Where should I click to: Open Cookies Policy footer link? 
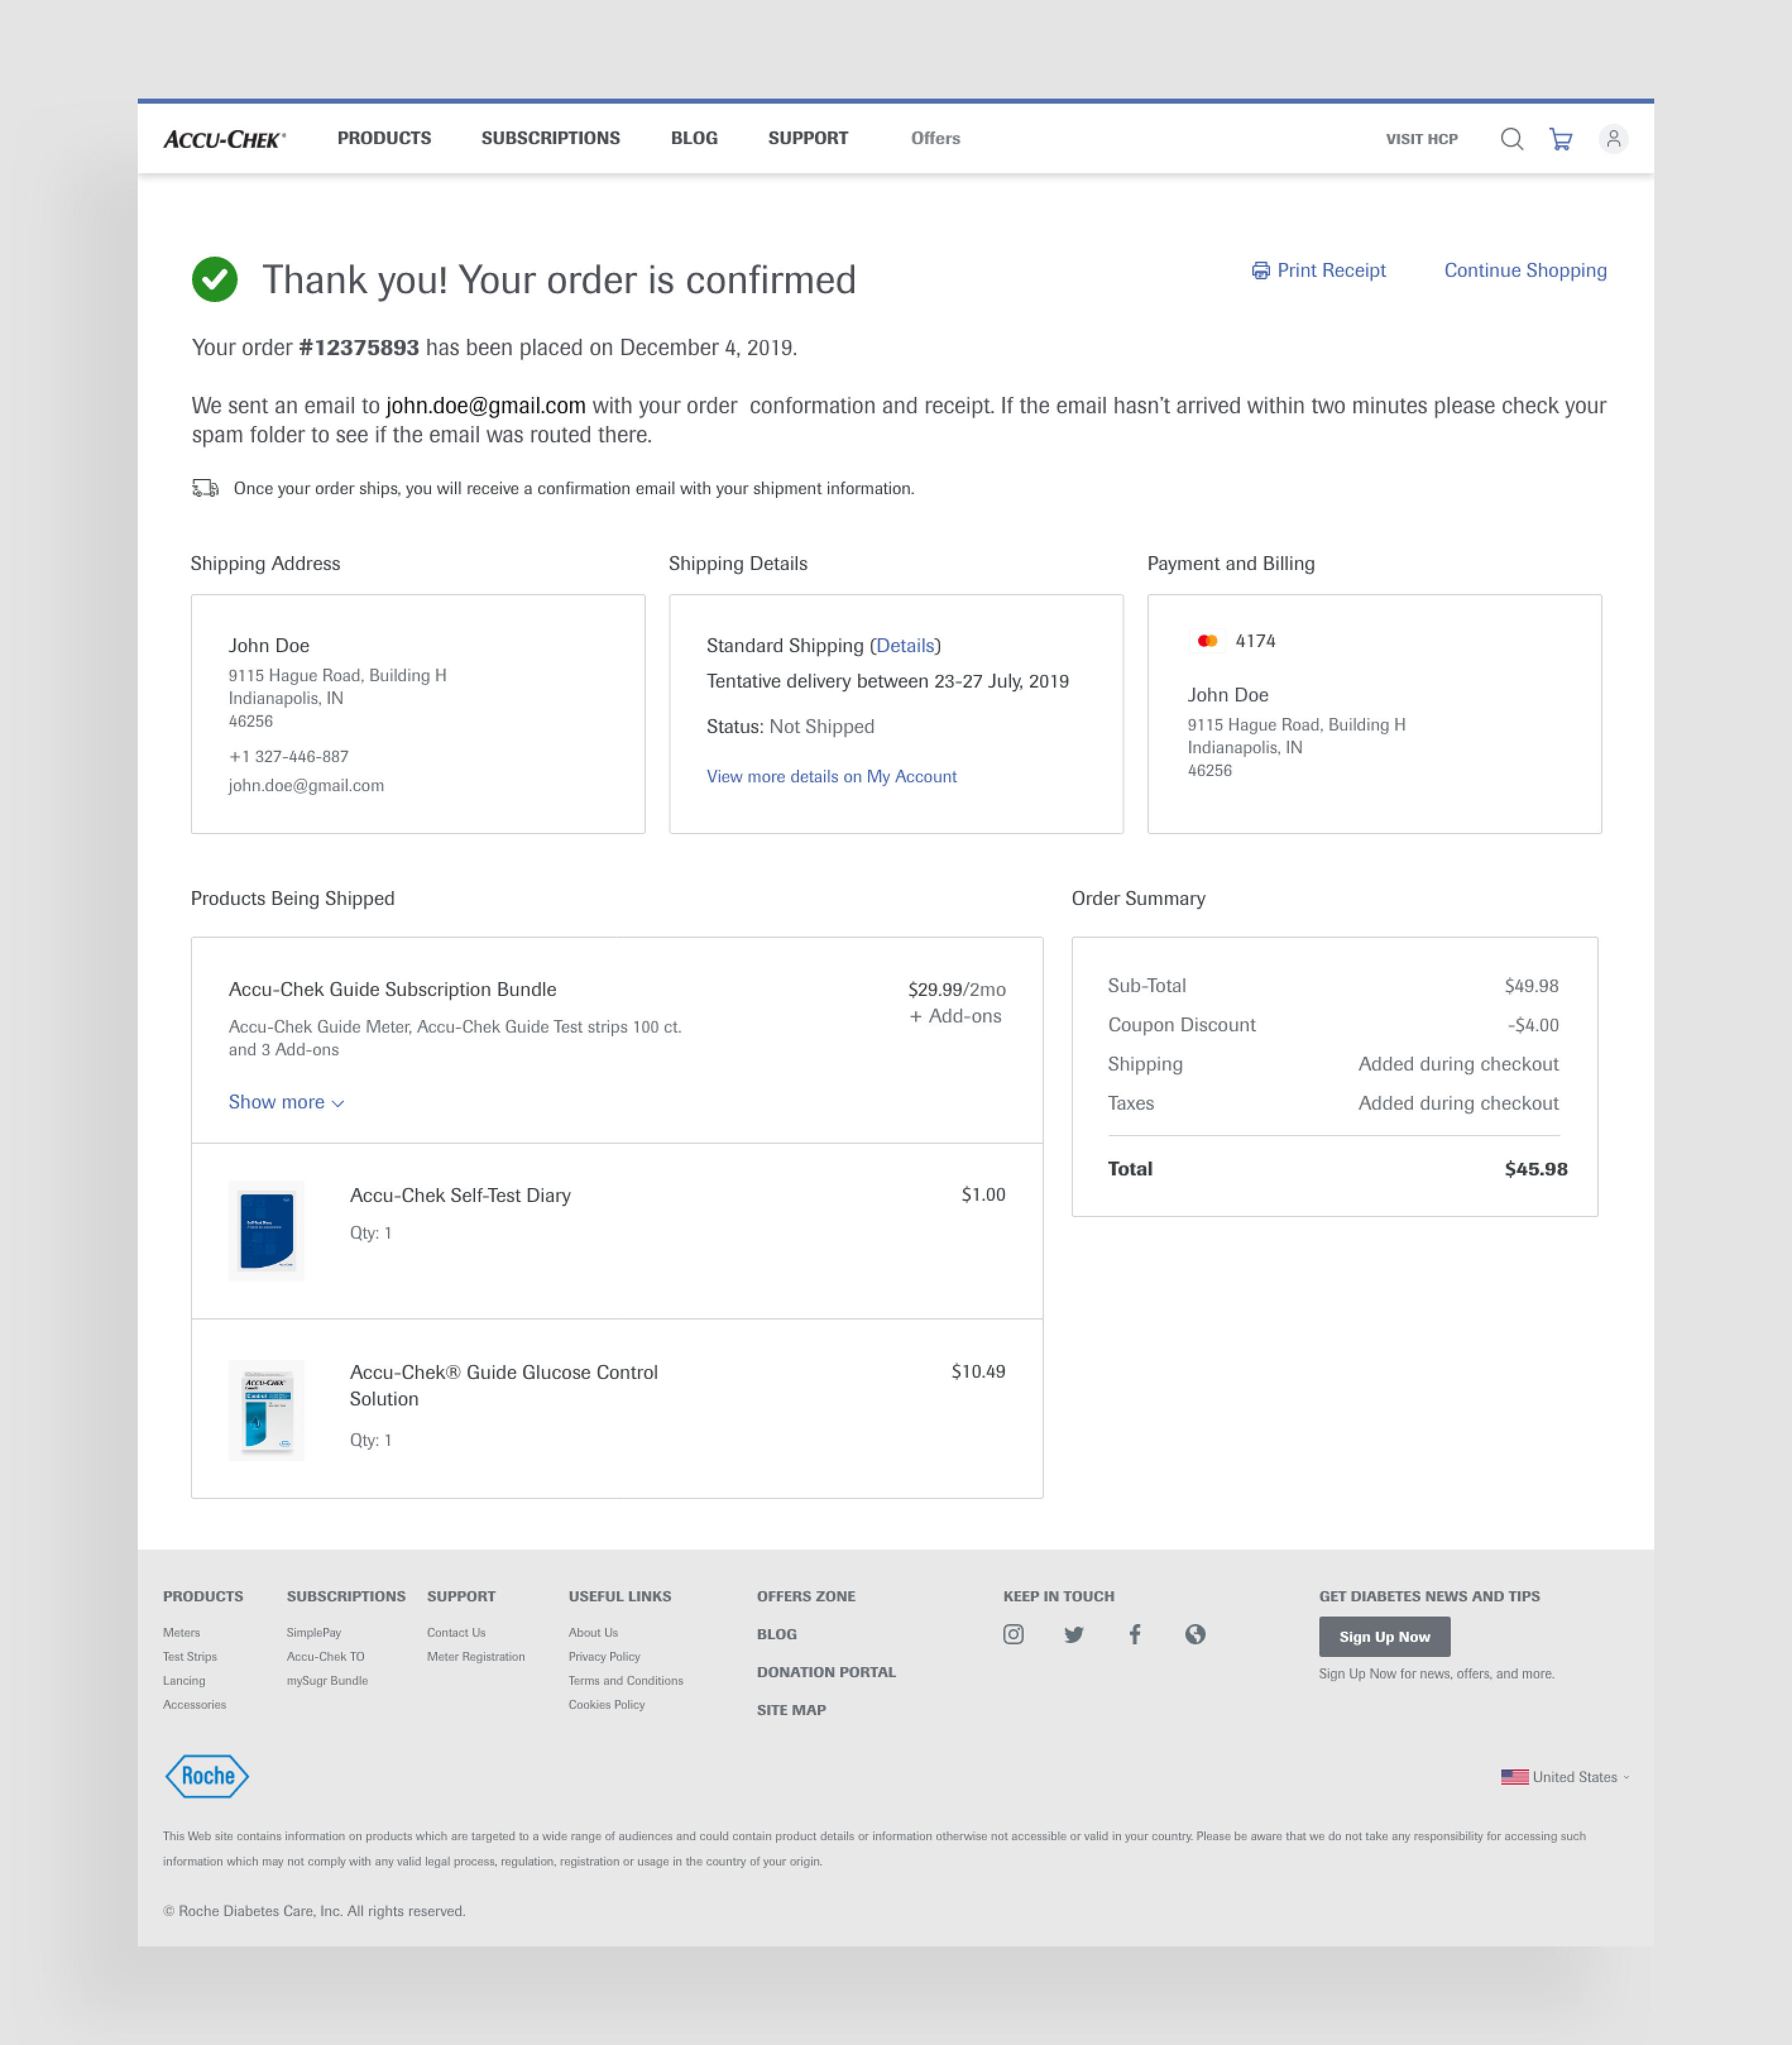pyautogui.click(x=606, y=1704)
